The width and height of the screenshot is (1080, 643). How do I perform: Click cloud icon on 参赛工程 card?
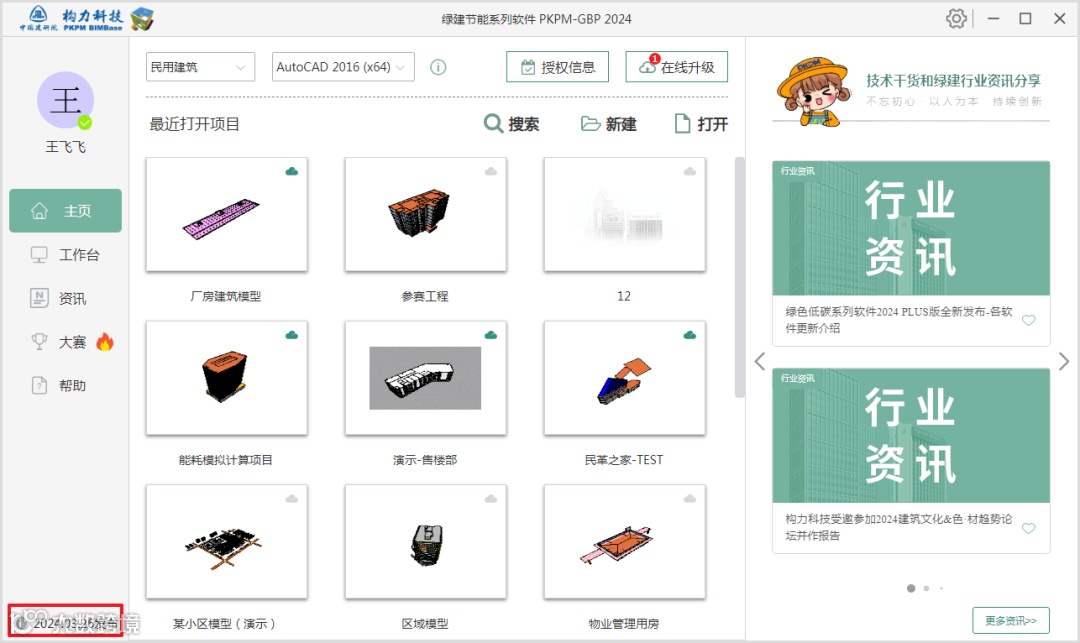click(x=490, y=171)
